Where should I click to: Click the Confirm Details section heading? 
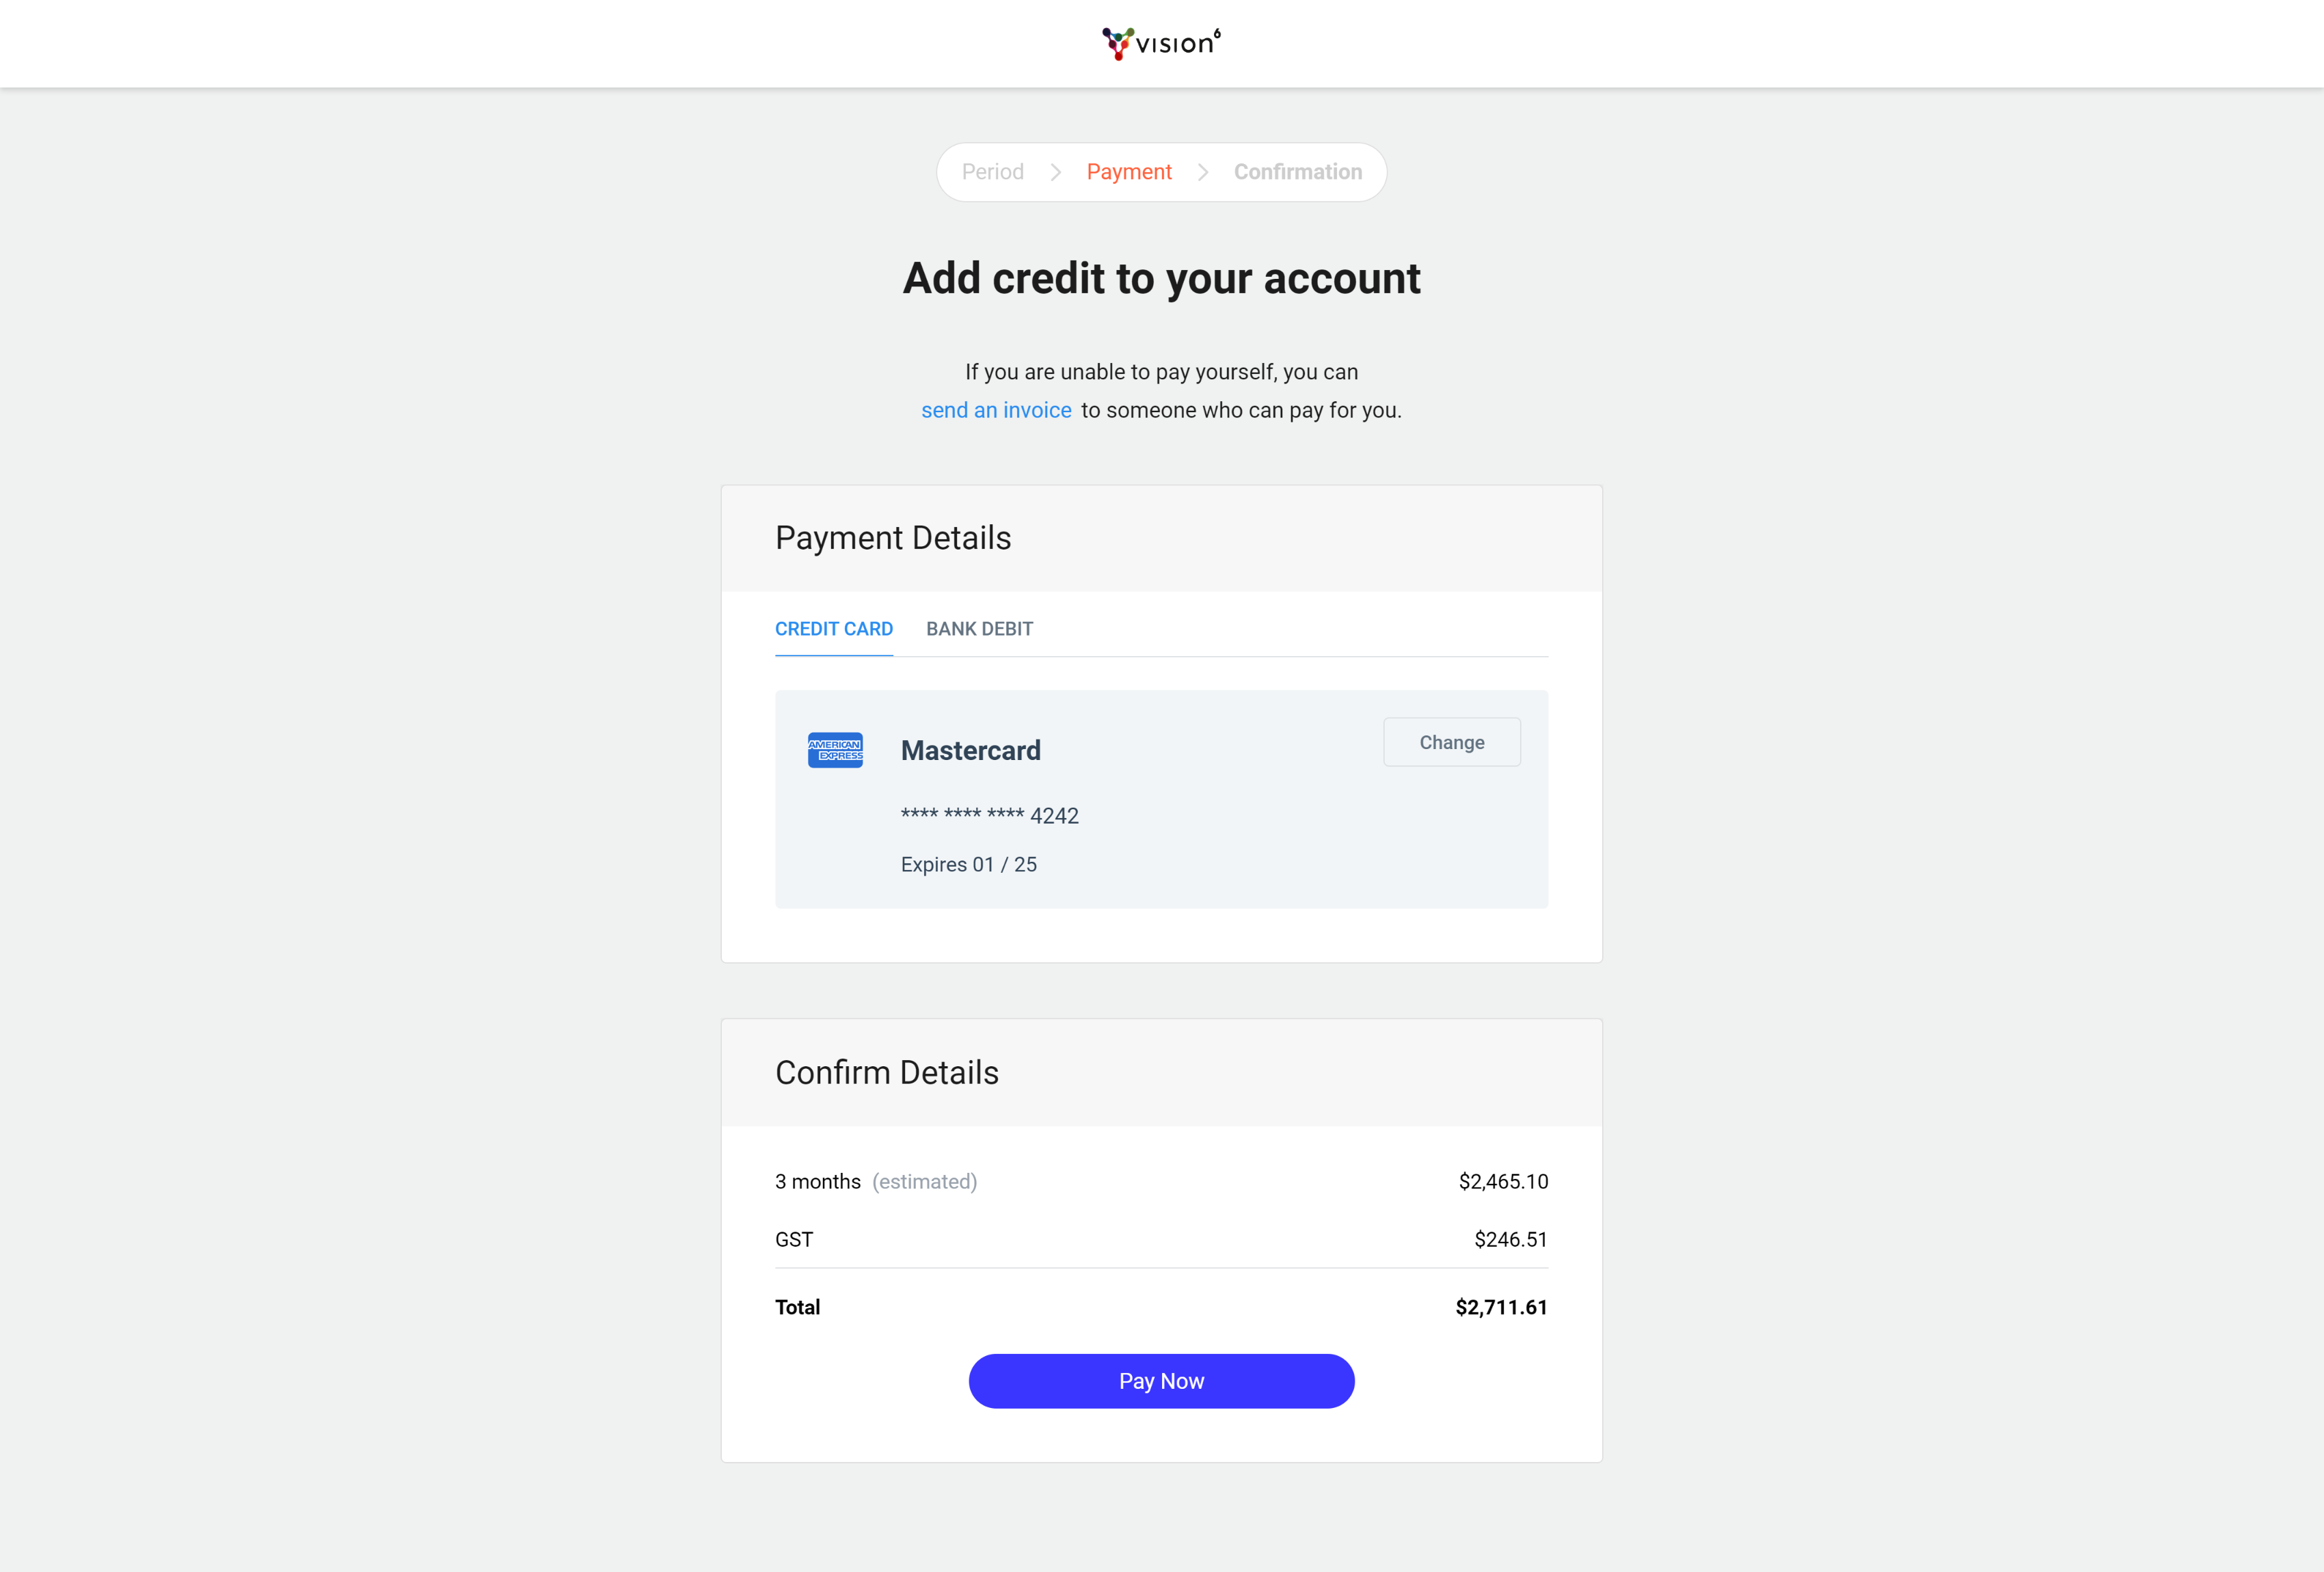[887, 1072]
